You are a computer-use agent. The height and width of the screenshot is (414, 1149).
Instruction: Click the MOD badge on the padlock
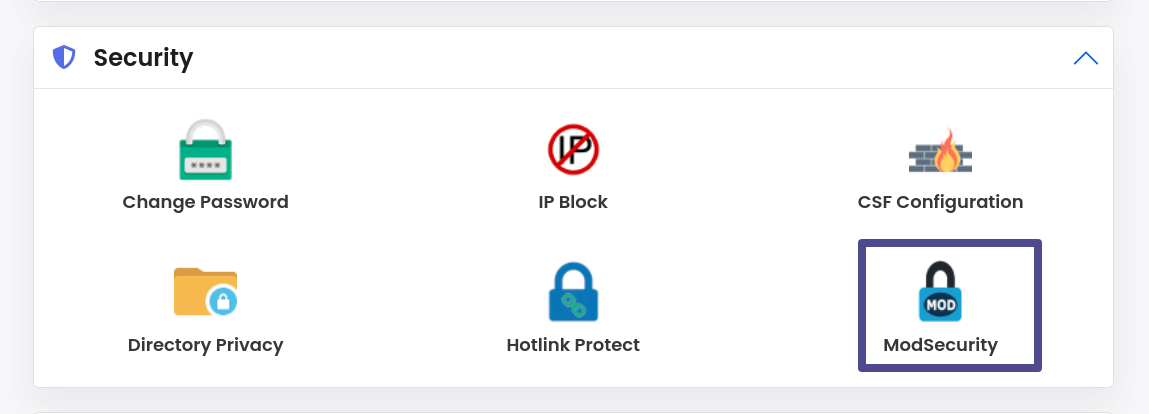click(x=940, y=304)
